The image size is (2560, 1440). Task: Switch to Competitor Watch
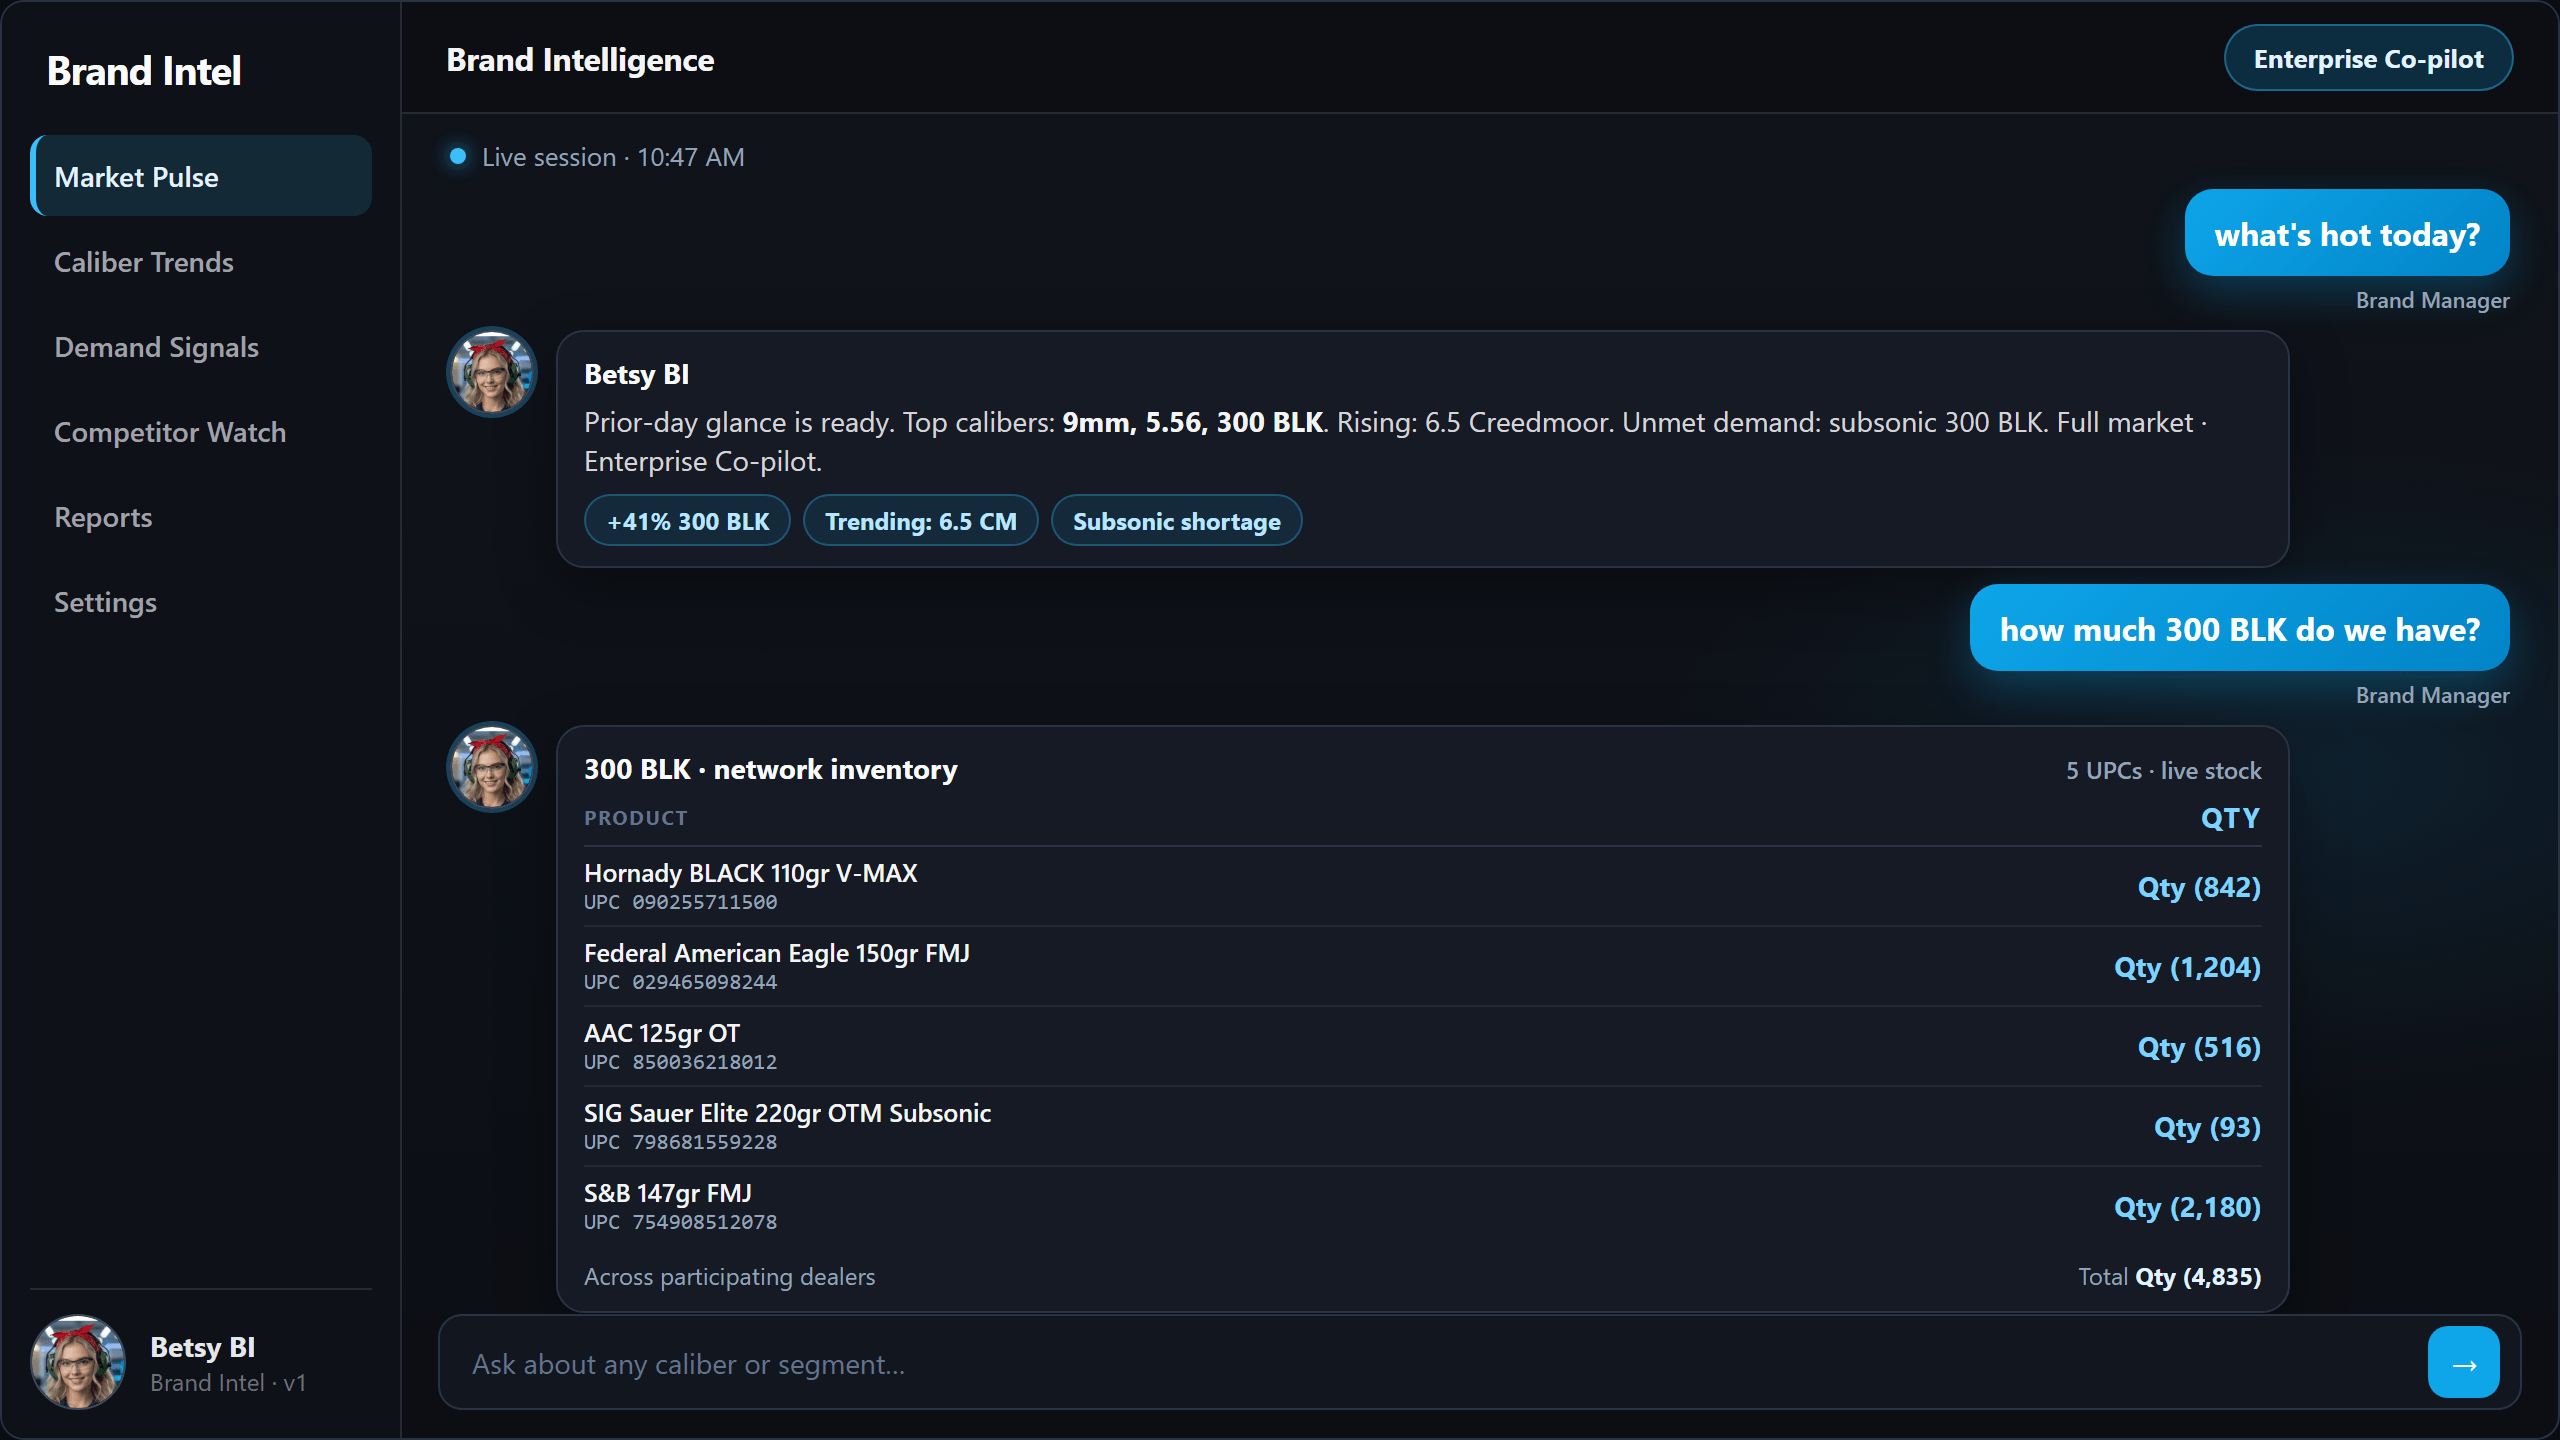[201, 432]
